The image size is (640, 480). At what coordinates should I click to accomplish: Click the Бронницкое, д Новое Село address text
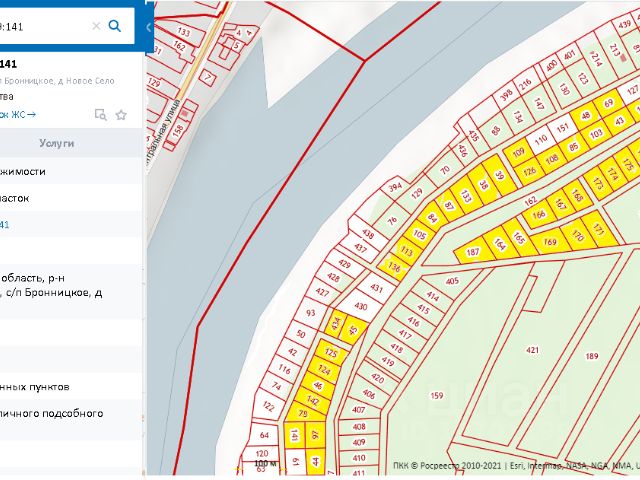pos(57,81)
